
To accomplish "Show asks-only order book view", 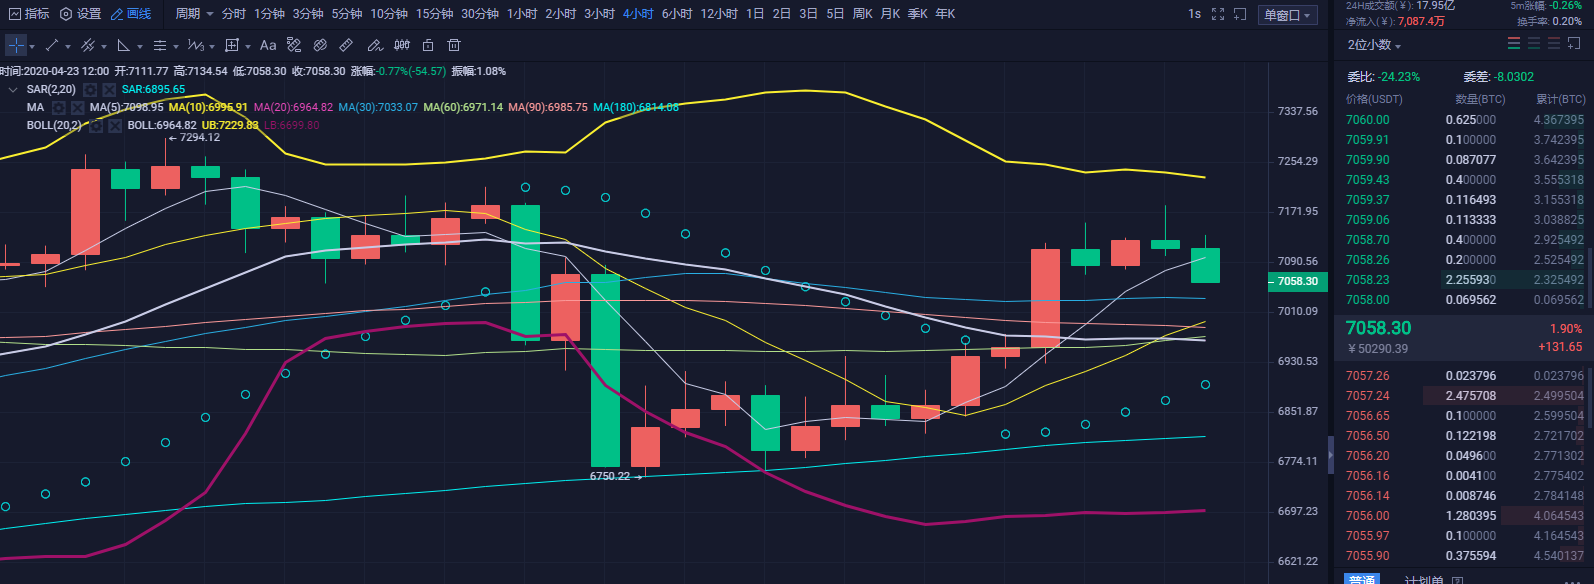I will click(1554, 44).
